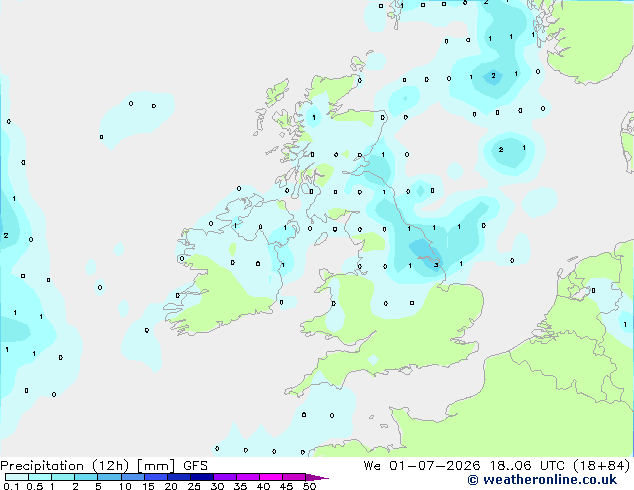This screenshot has height=490, width=634.
Task: Click legend label '20'
Action: click(x=171, y=486)
